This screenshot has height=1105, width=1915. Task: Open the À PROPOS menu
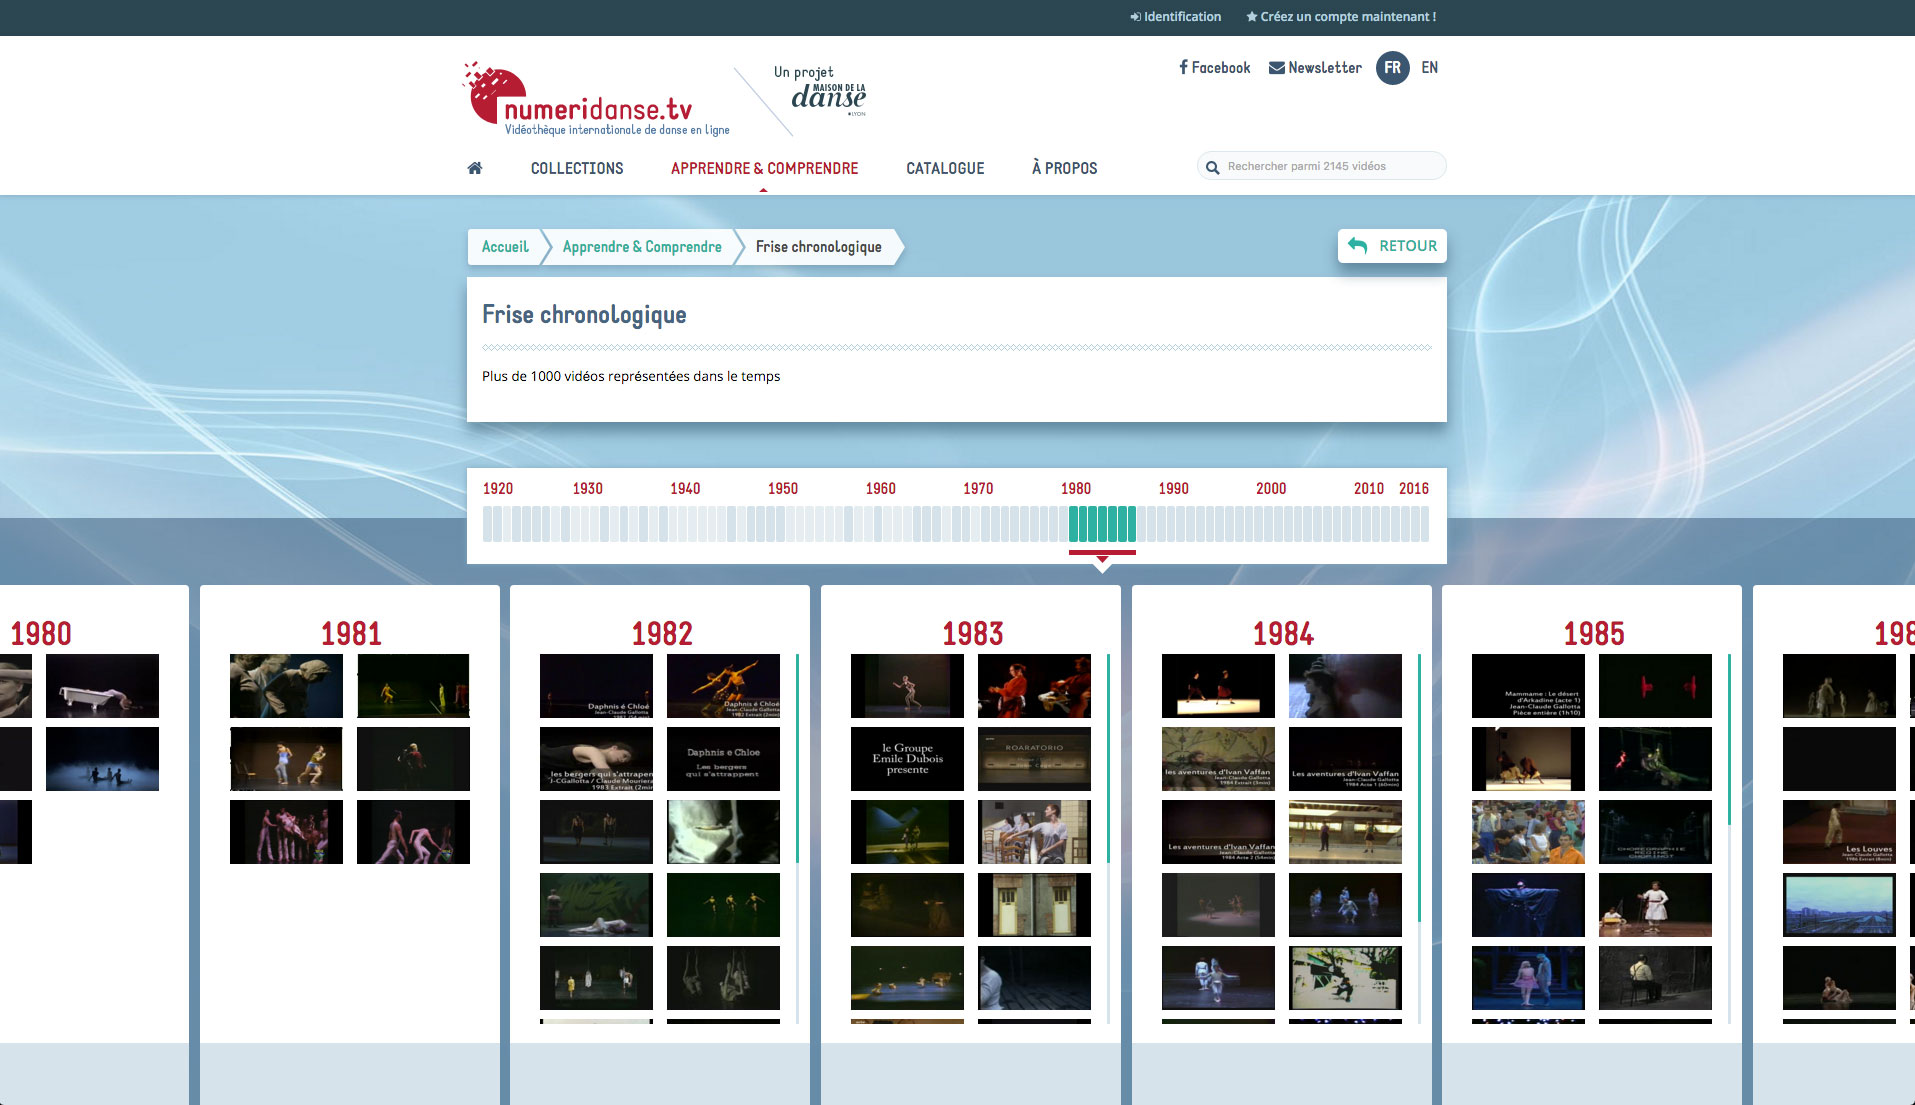1064,168
